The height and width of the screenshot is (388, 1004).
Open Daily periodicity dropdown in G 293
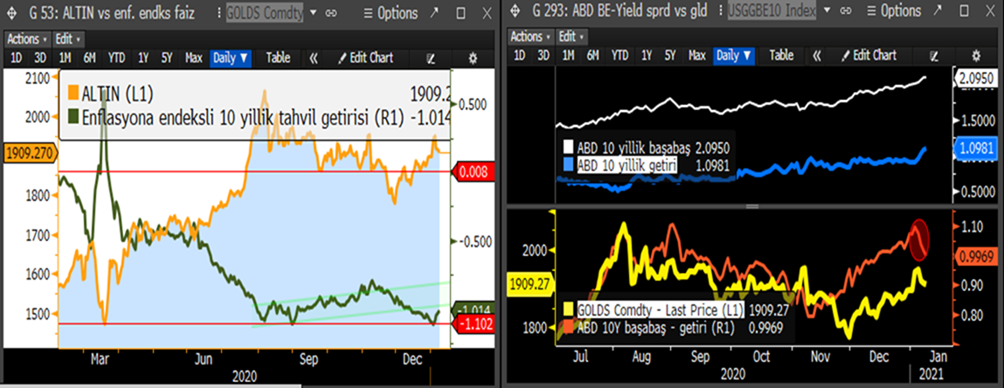click(734, 56)
